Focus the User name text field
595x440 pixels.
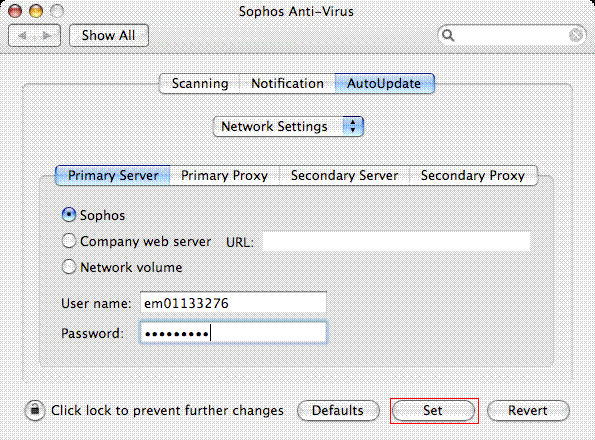tap(233, 303)
